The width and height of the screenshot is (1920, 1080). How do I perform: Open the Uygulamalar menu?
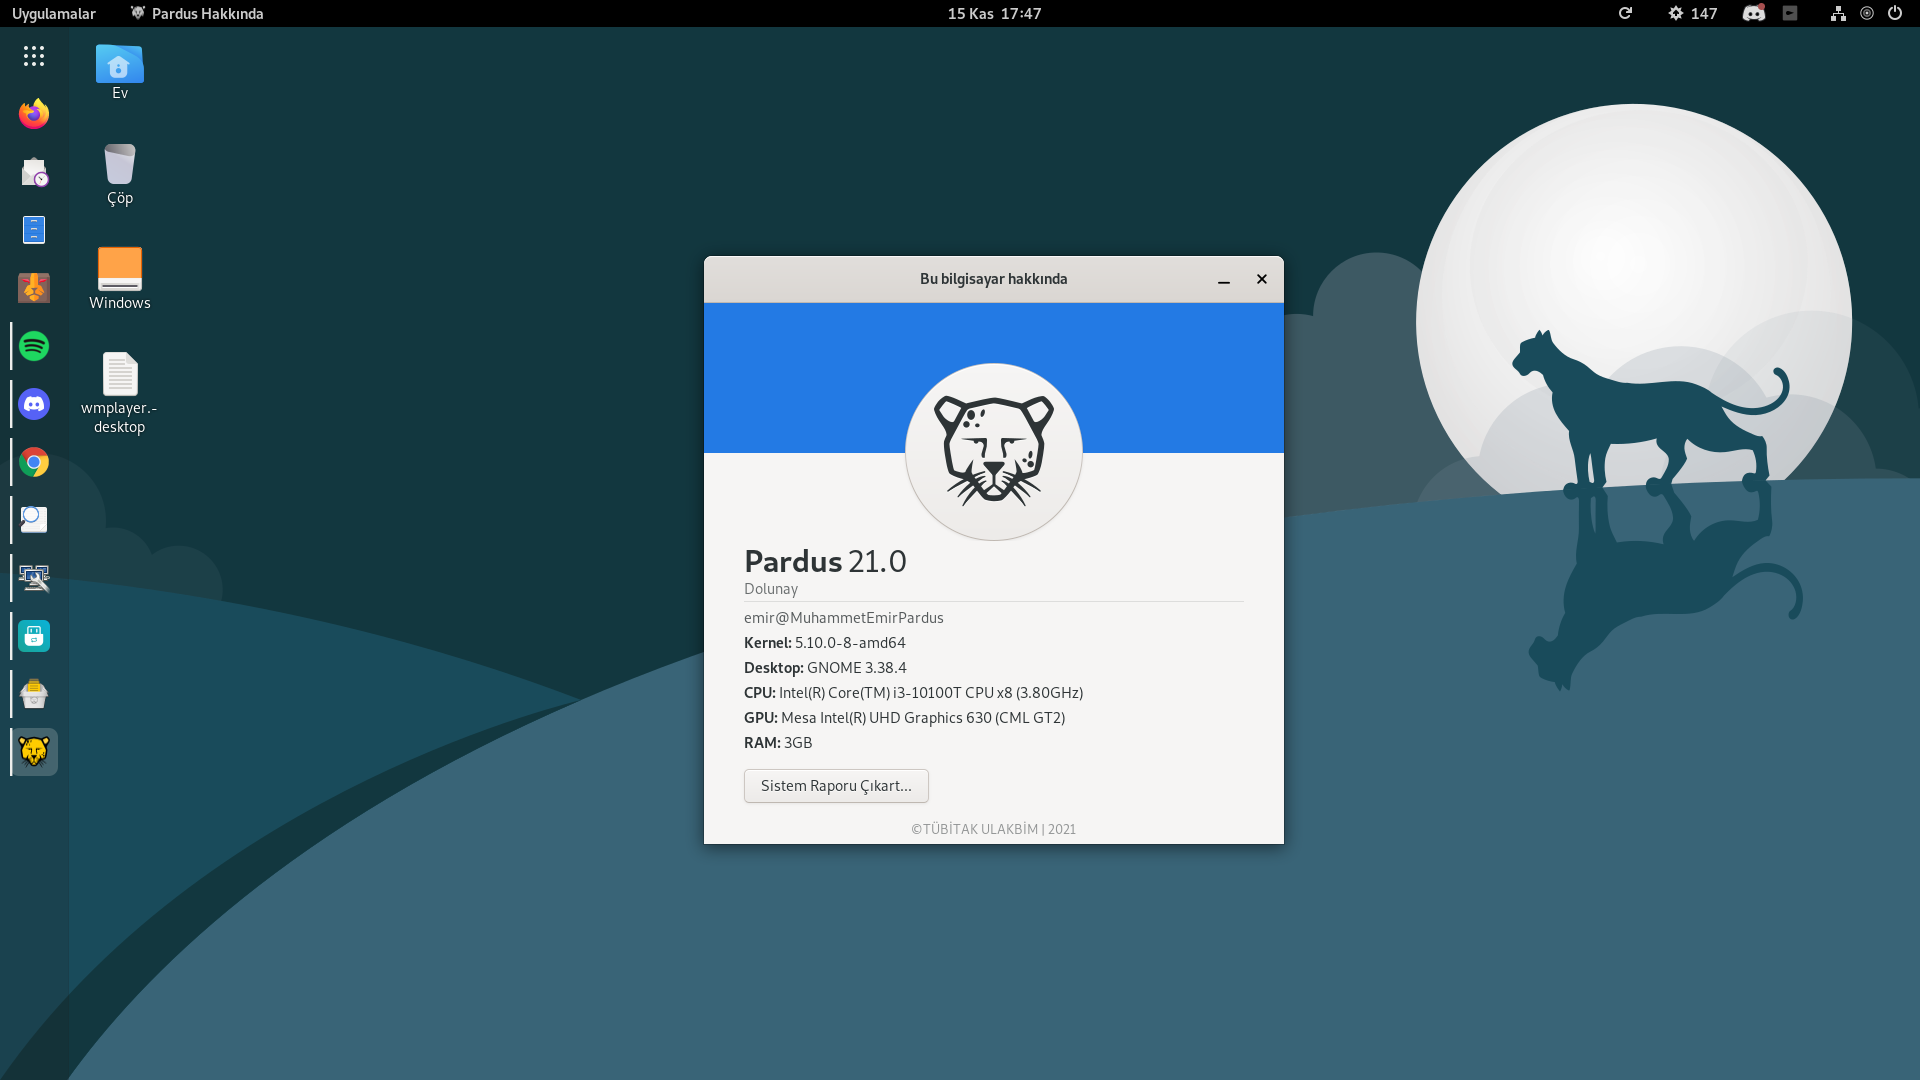point(54,13)
